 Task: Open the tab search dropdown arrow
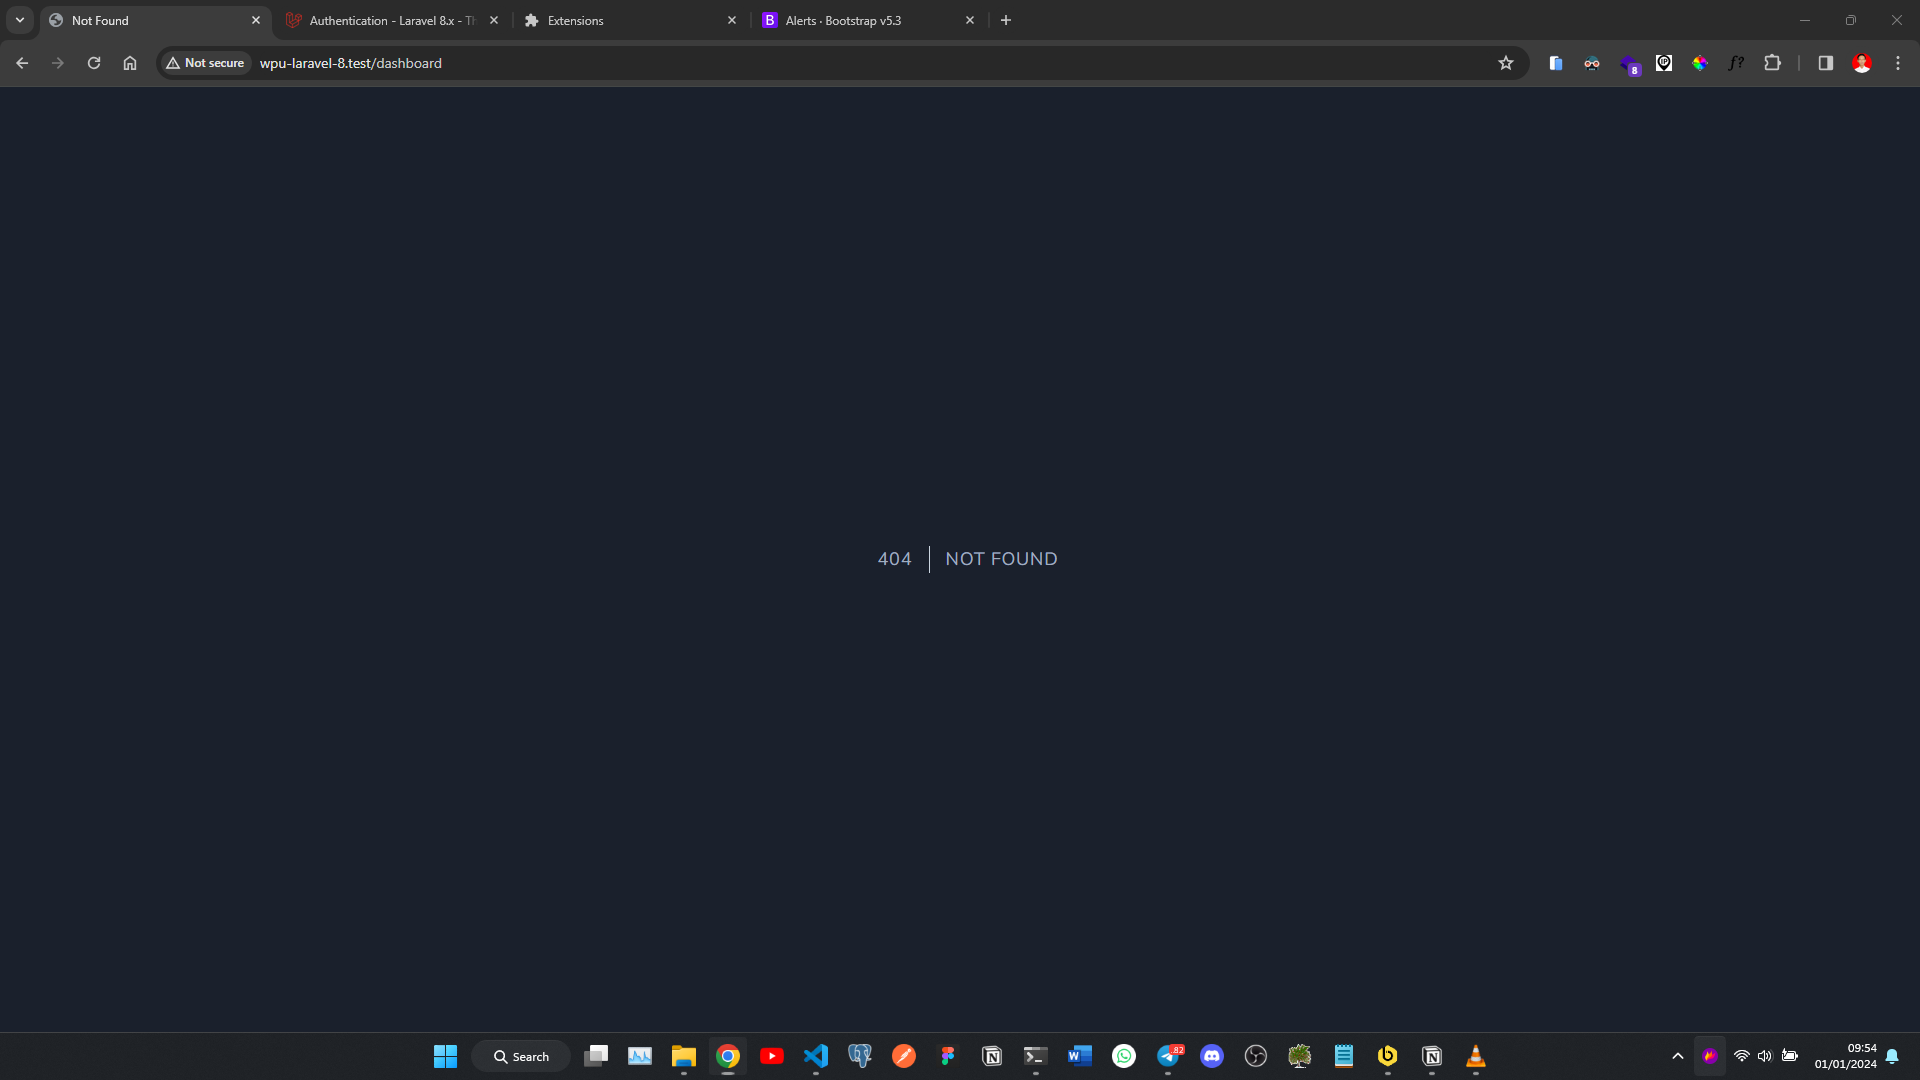pos(19,20)
